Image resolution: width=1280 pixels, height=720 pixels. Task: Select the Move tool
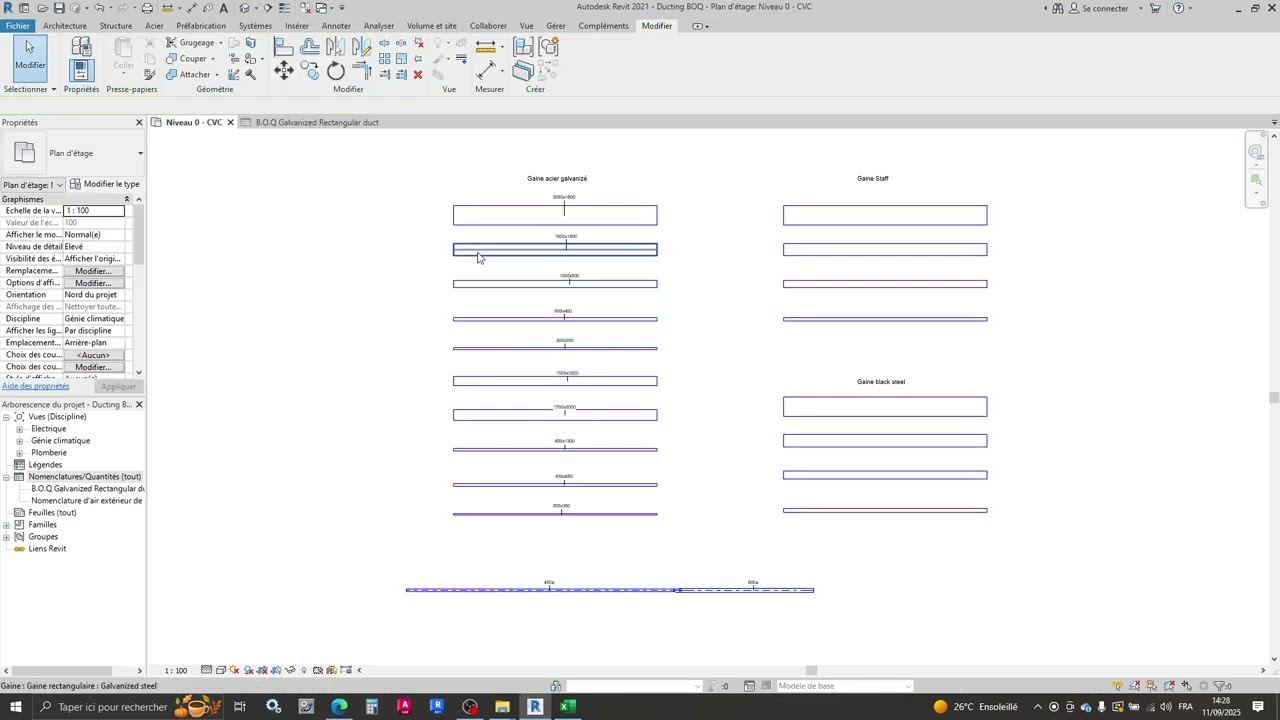284,70
